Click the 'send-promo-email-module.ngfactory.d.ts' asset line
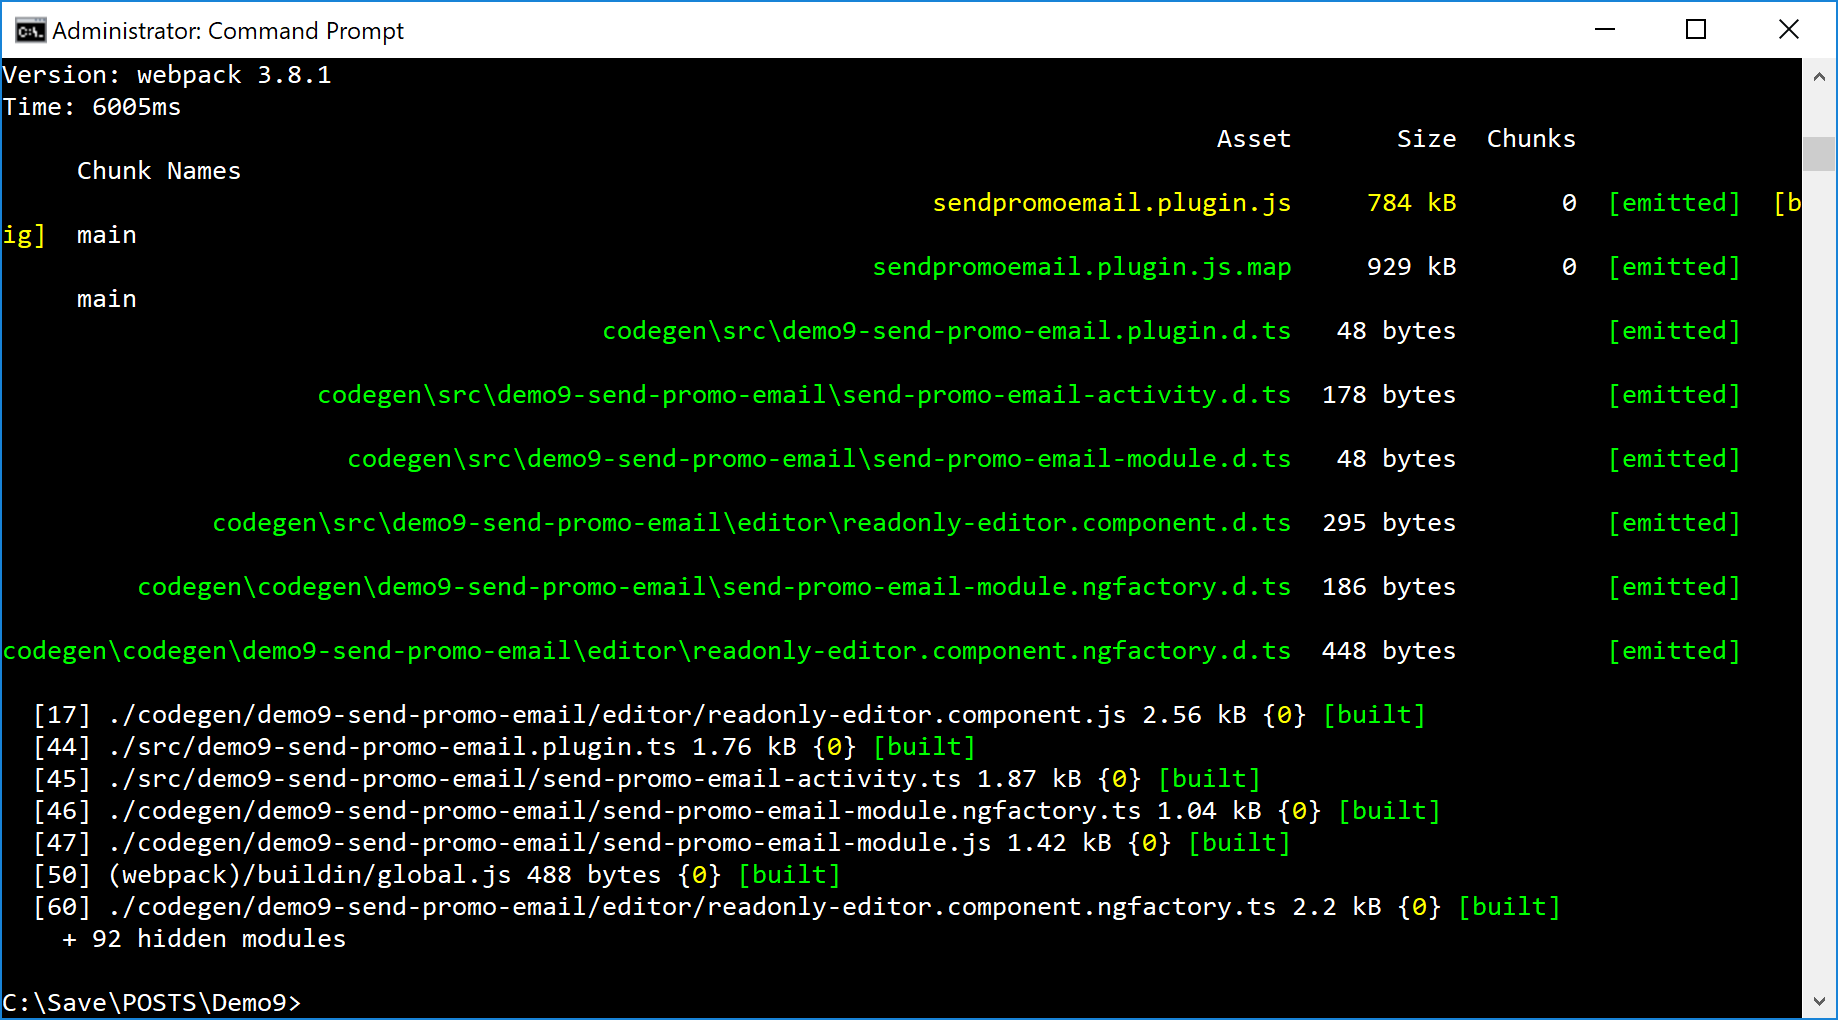This screenshot has height=1020, width=1838. [x=714, y=587]
